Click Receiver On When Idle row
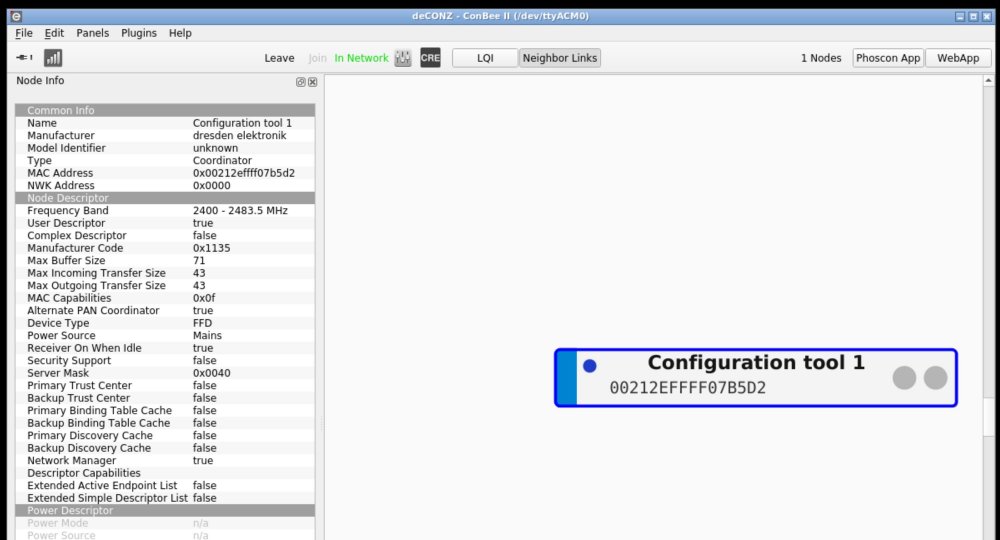This screenshot has width=1000, height=540. [165, 347]
